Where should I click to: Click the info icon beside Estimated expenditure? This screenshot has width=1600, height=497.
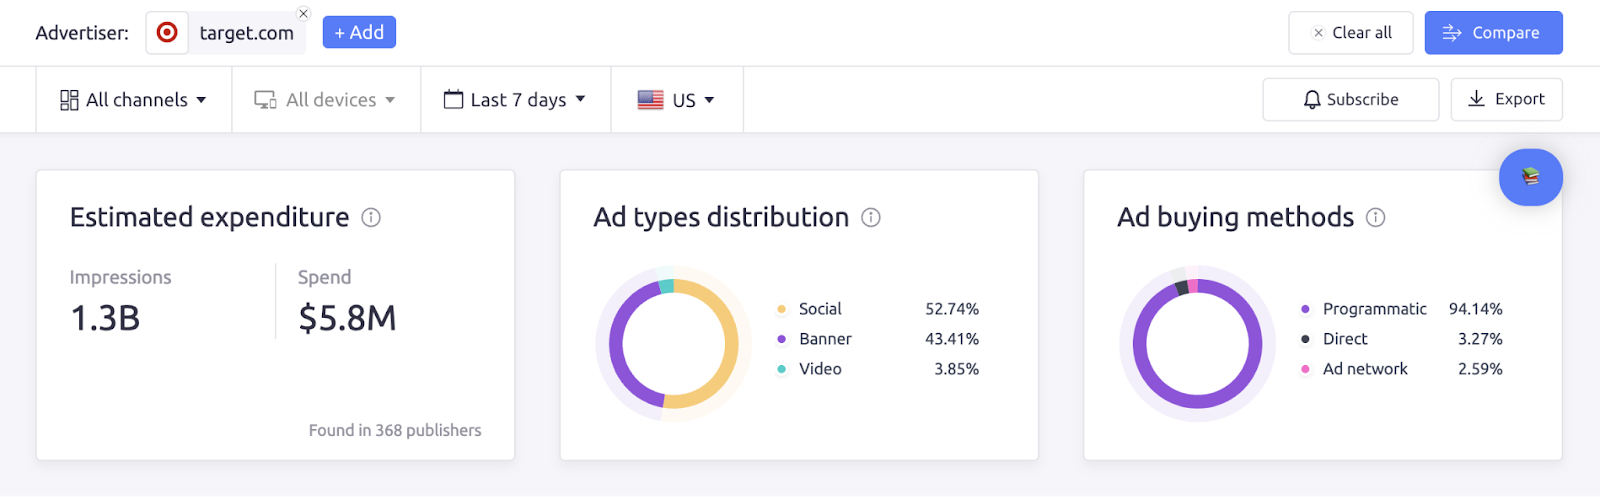point(371,218)
